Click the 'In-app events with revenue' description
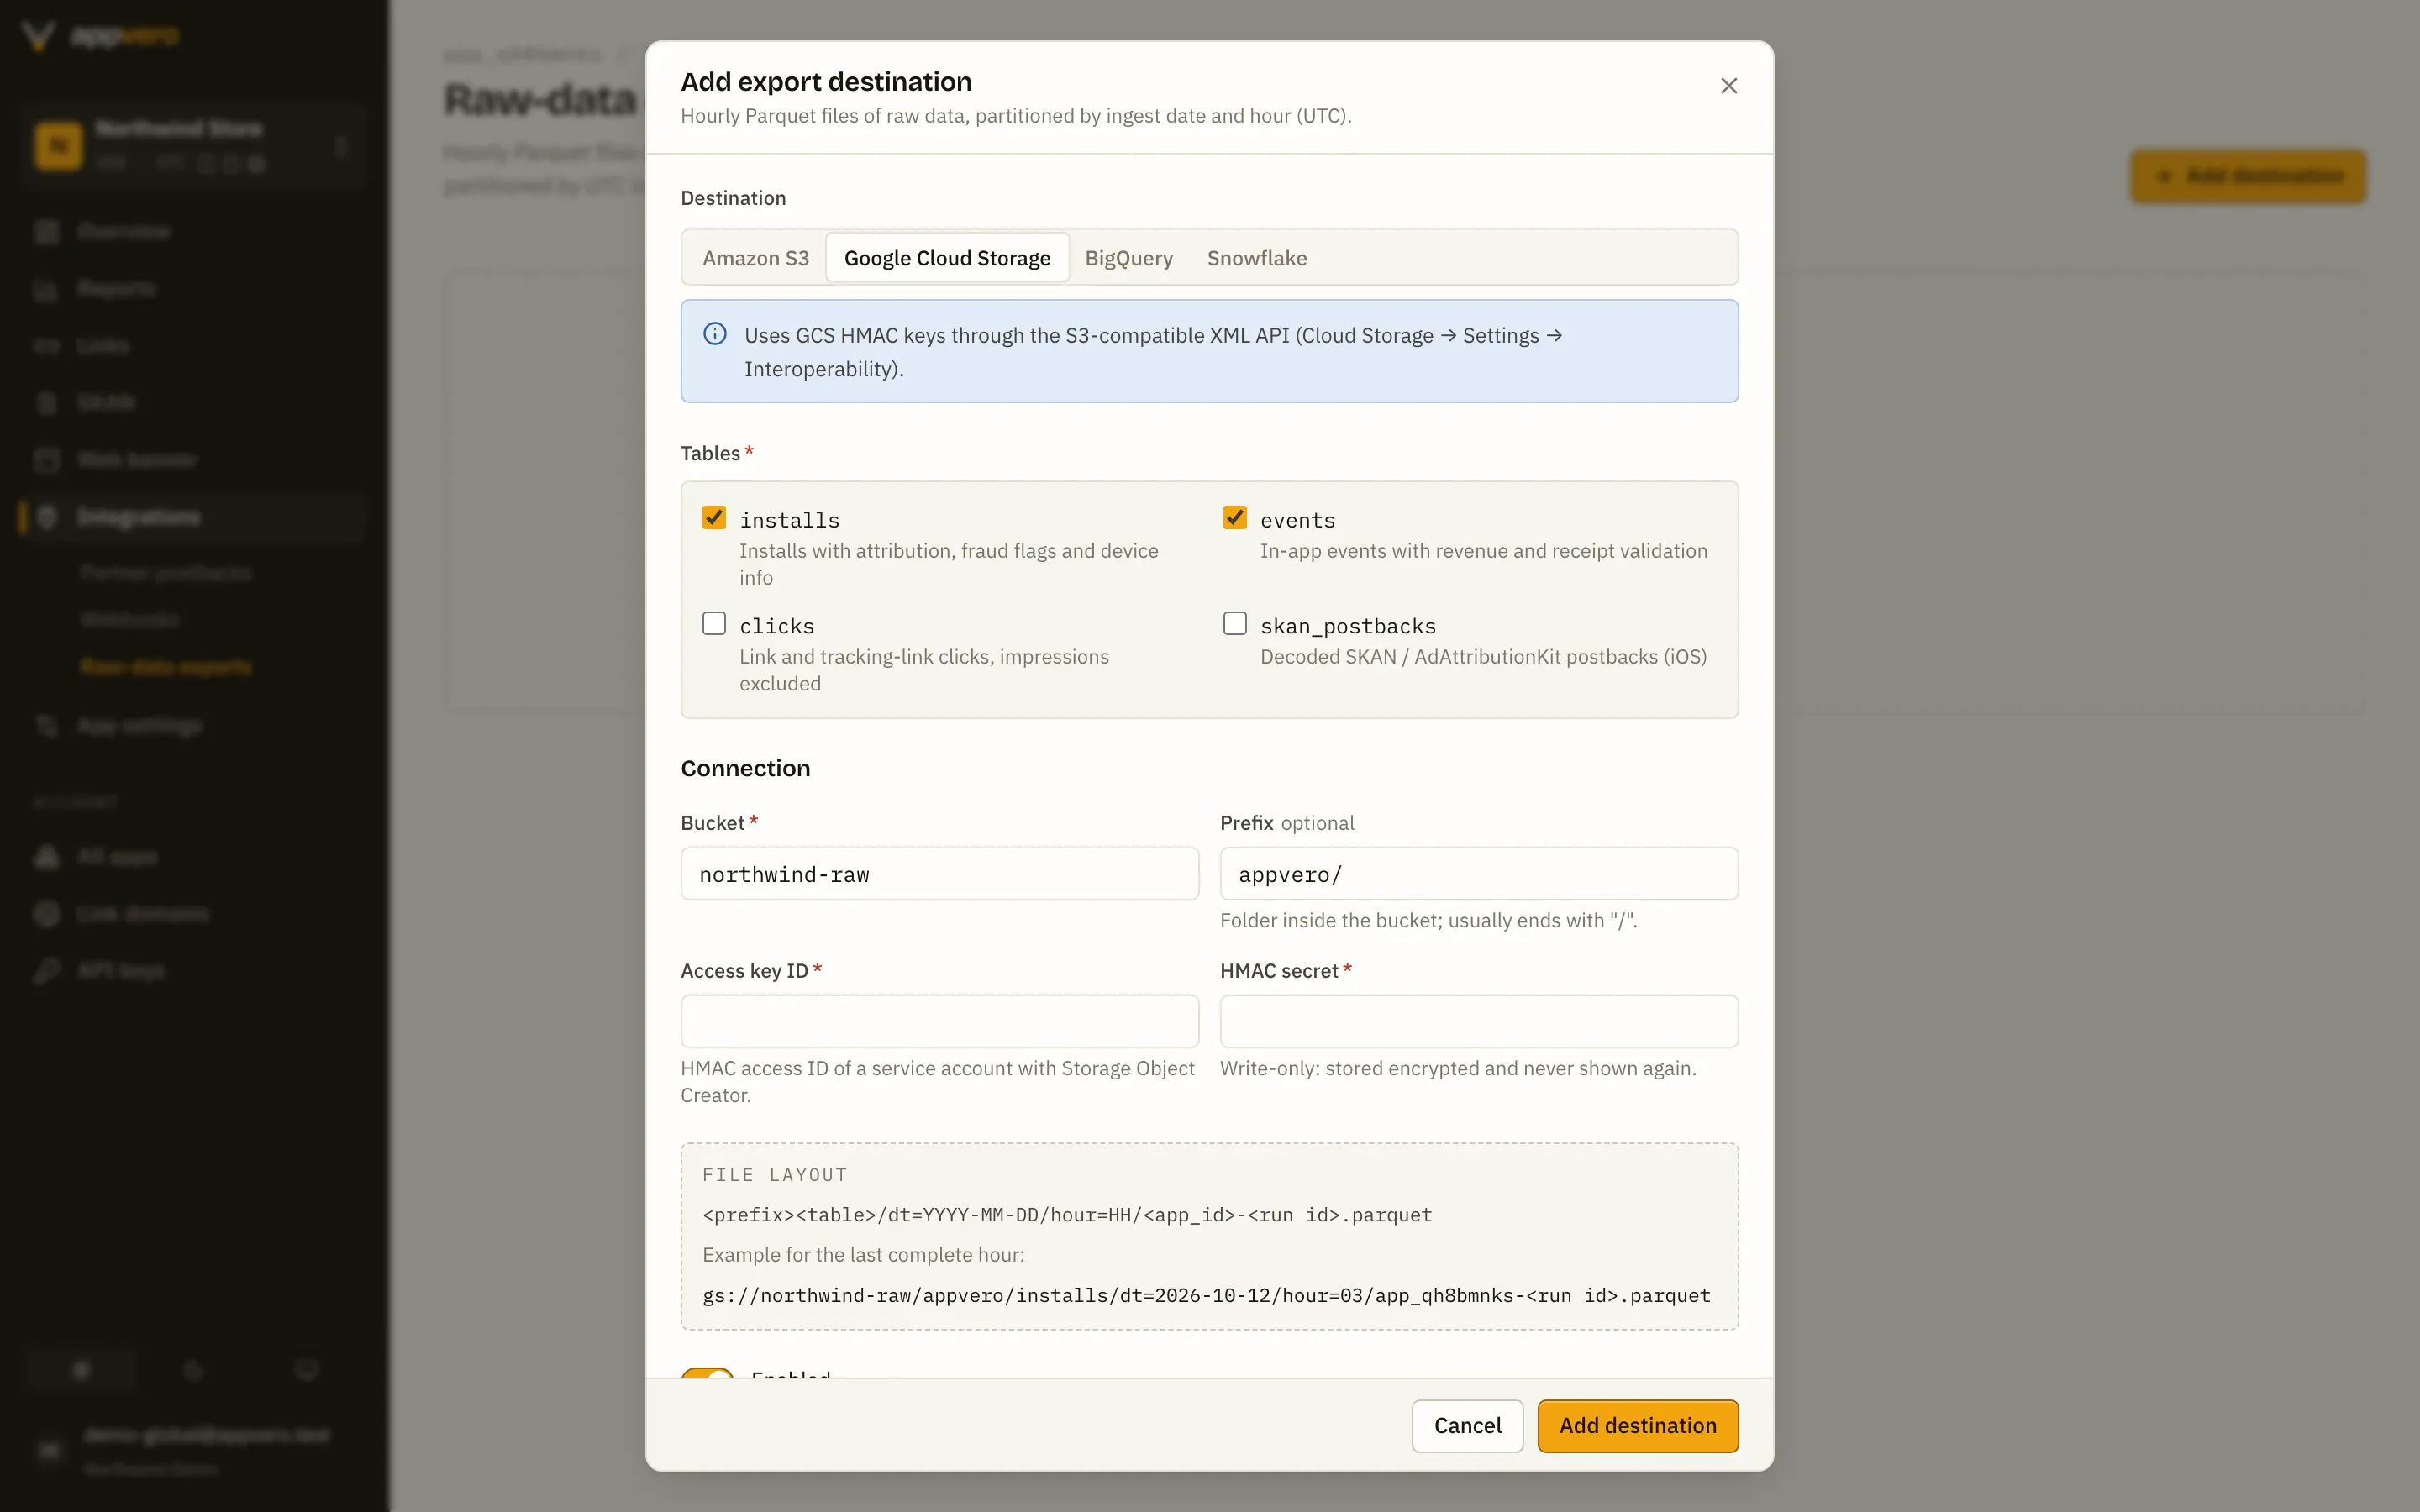2420x1512 pixels. 1483,551
